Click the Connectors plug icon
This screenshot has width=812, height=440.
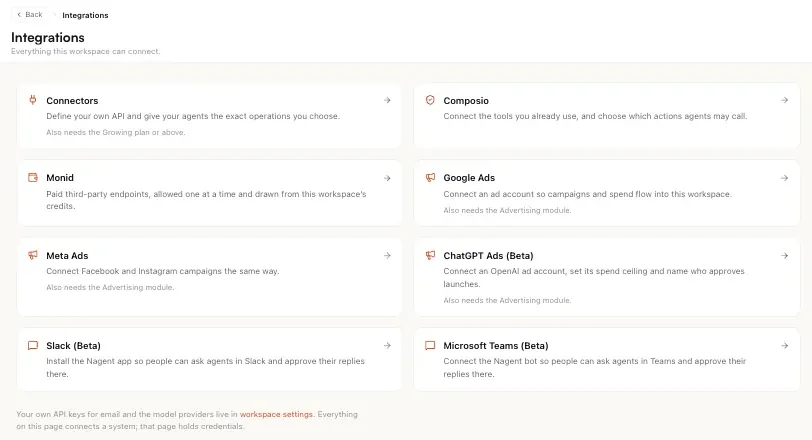(33, 100)
